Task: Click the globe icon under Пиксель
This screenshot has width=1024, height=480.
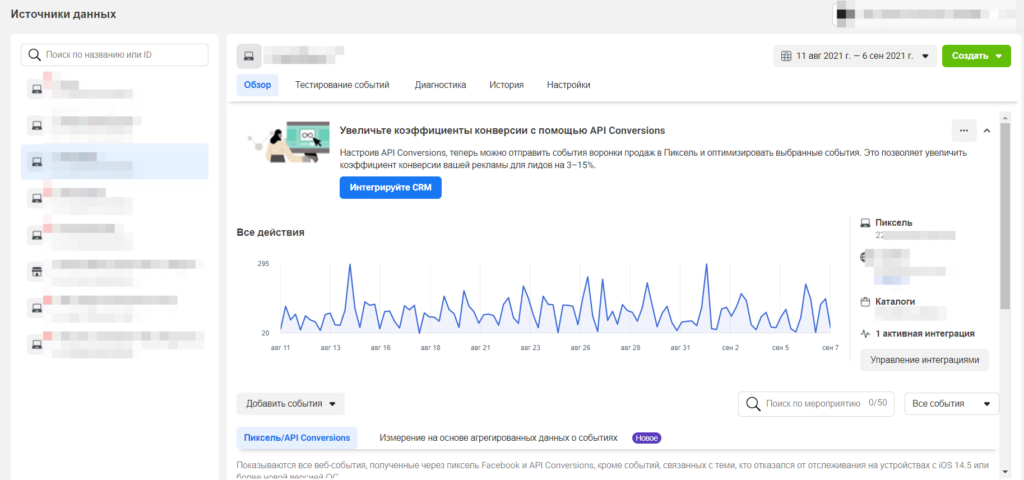Action: [865, 258]
